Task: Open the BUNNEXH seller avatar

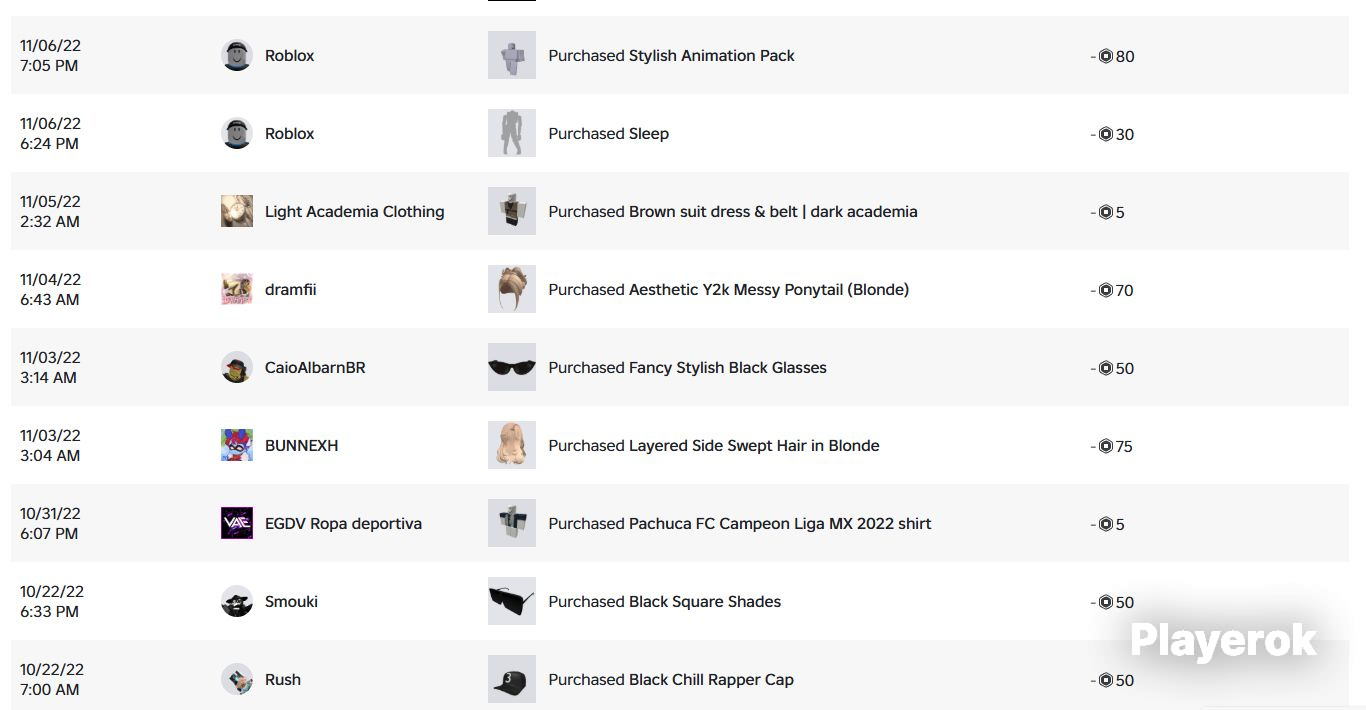Action: 237,445
